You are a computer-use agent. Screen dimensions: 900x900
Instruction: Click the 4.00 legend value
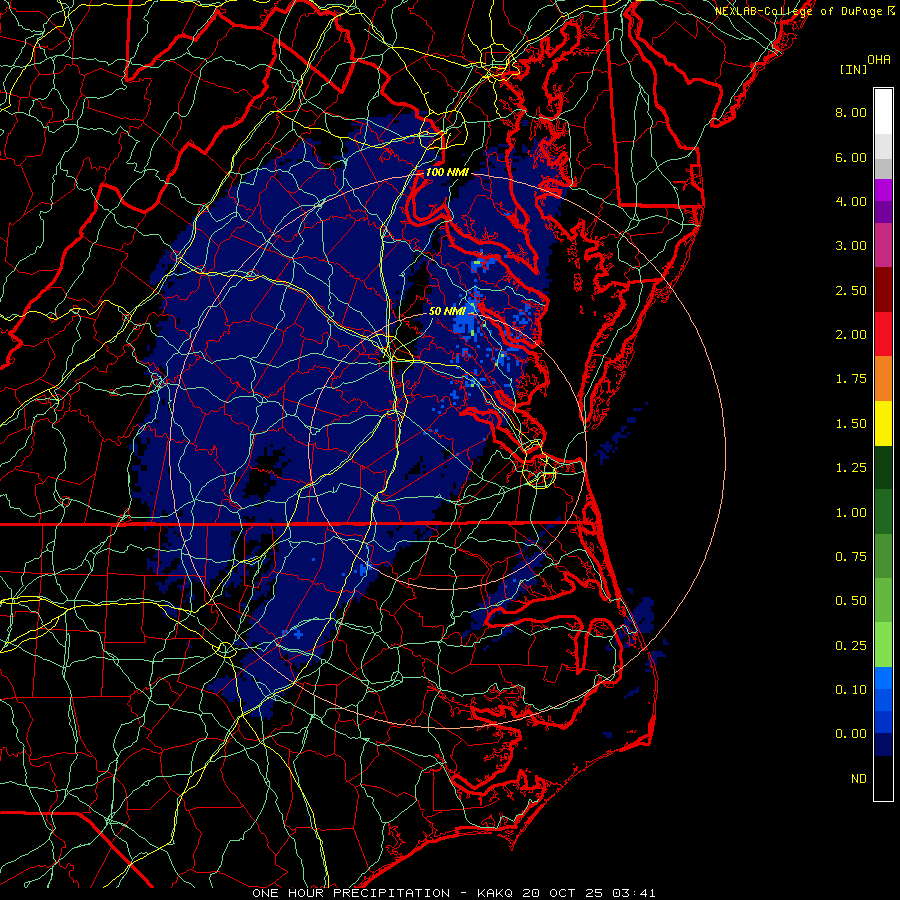[851, 201]
